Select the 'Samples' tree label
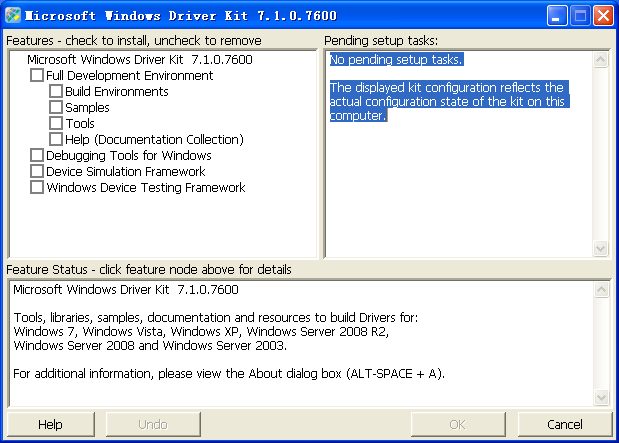The width and height of the screenshot is (619, 443). coord(87,107)
